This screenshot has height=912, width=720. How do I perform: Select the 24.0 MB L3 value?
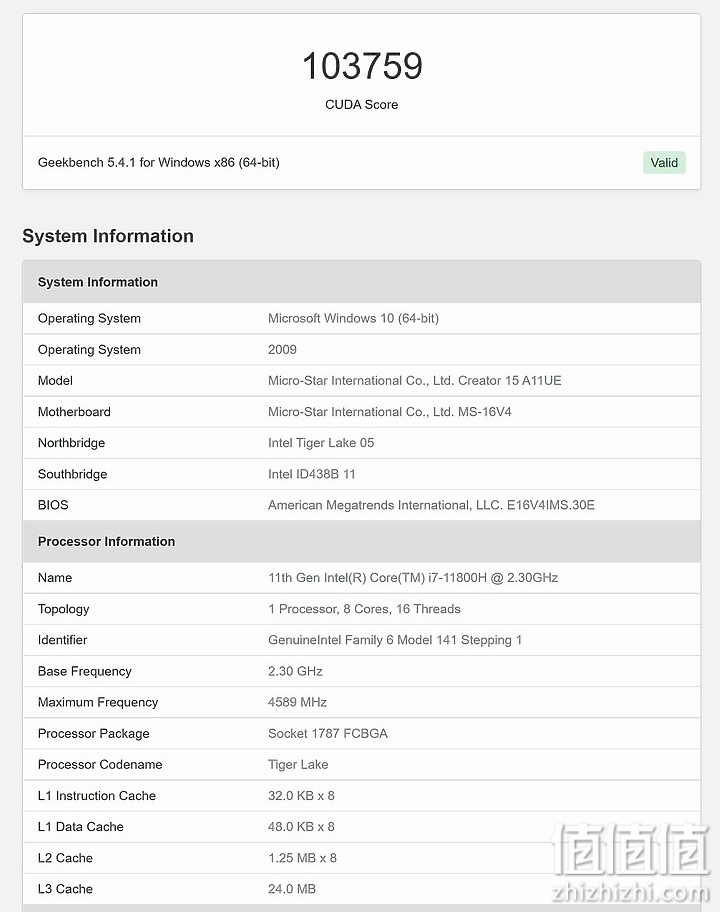[292, 889]
